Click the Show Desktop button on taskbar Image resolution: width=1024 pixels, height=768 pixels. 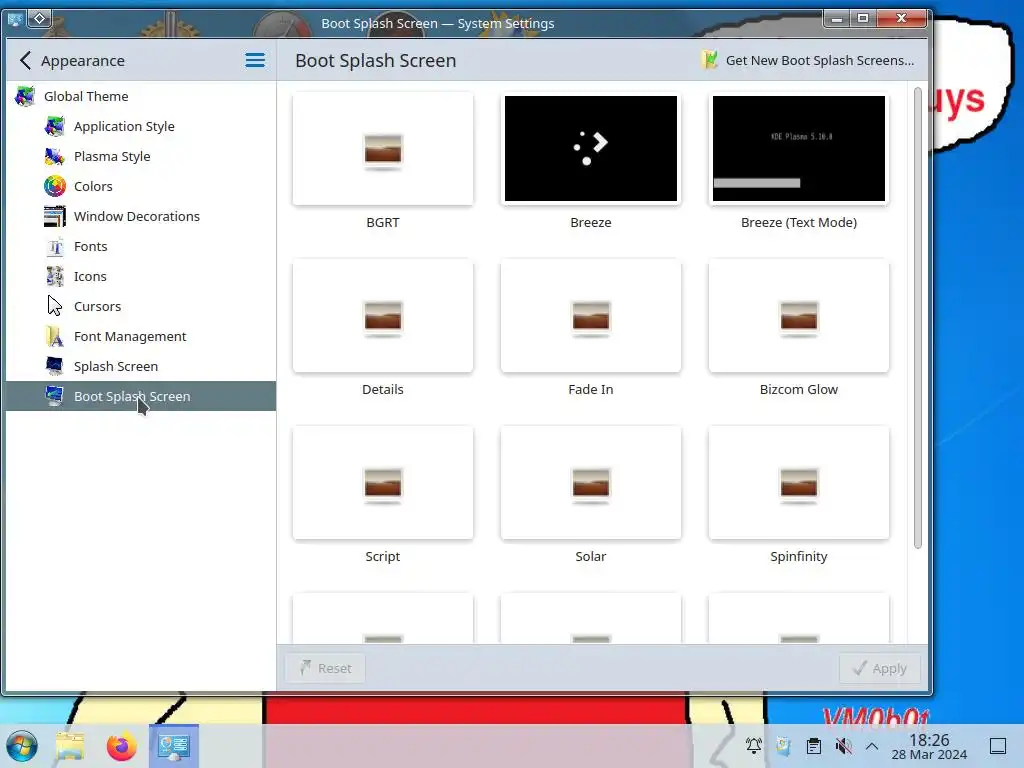[x=998, y=746]
